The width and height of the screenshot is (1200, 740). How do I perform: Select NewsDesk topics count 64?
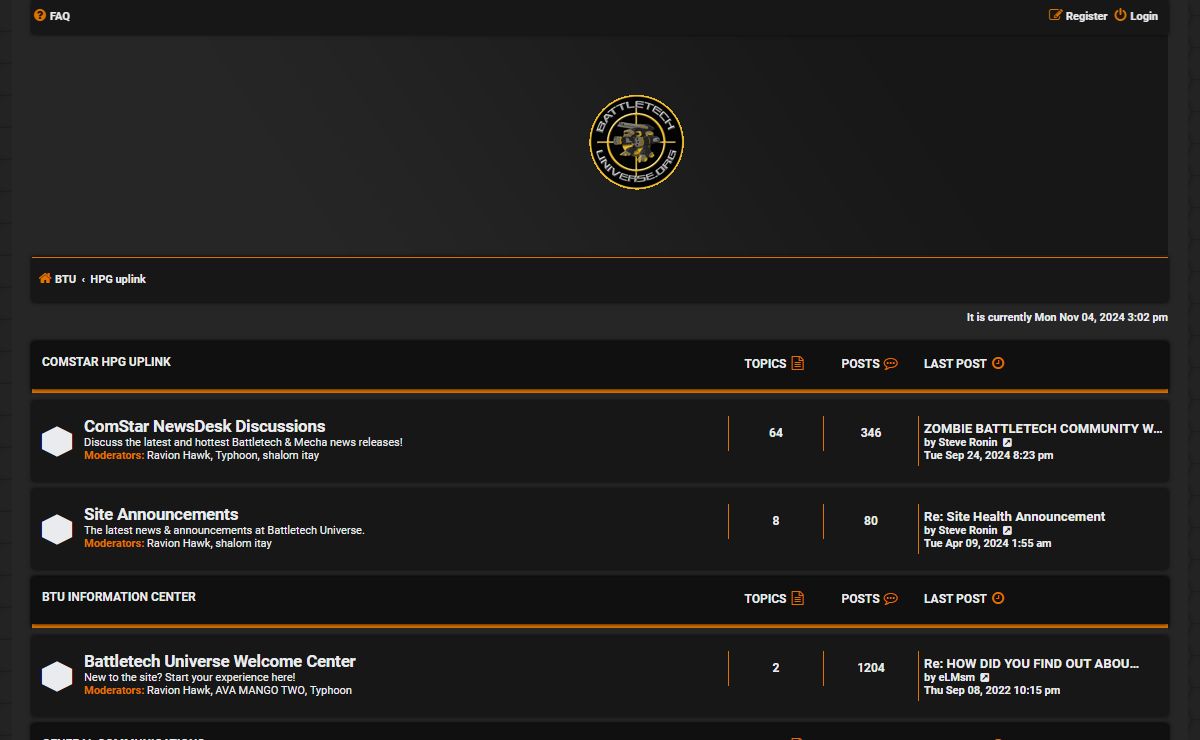(776, 433)
